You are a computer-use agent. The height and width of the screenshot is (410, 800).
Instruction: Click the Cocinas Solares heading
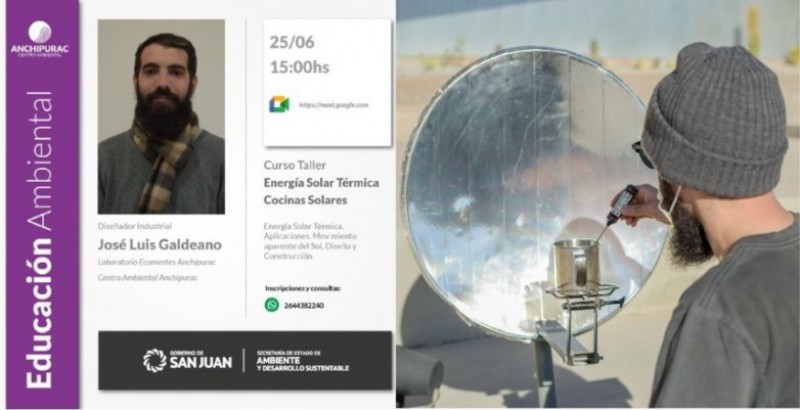click(x=305, y=200)
